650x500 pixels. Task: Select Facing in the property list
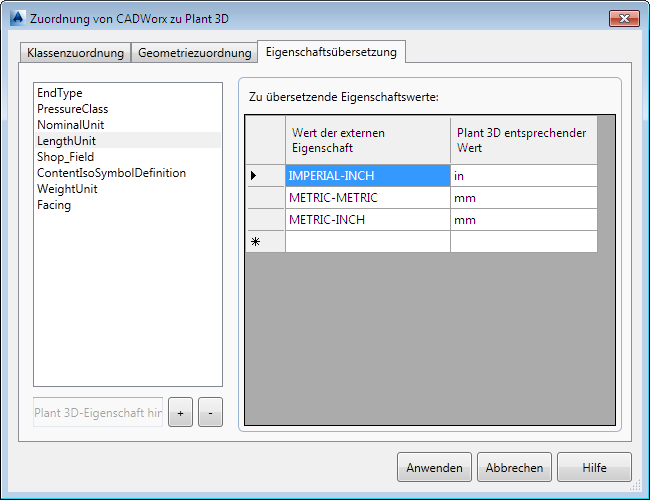(x=127, y=205)
